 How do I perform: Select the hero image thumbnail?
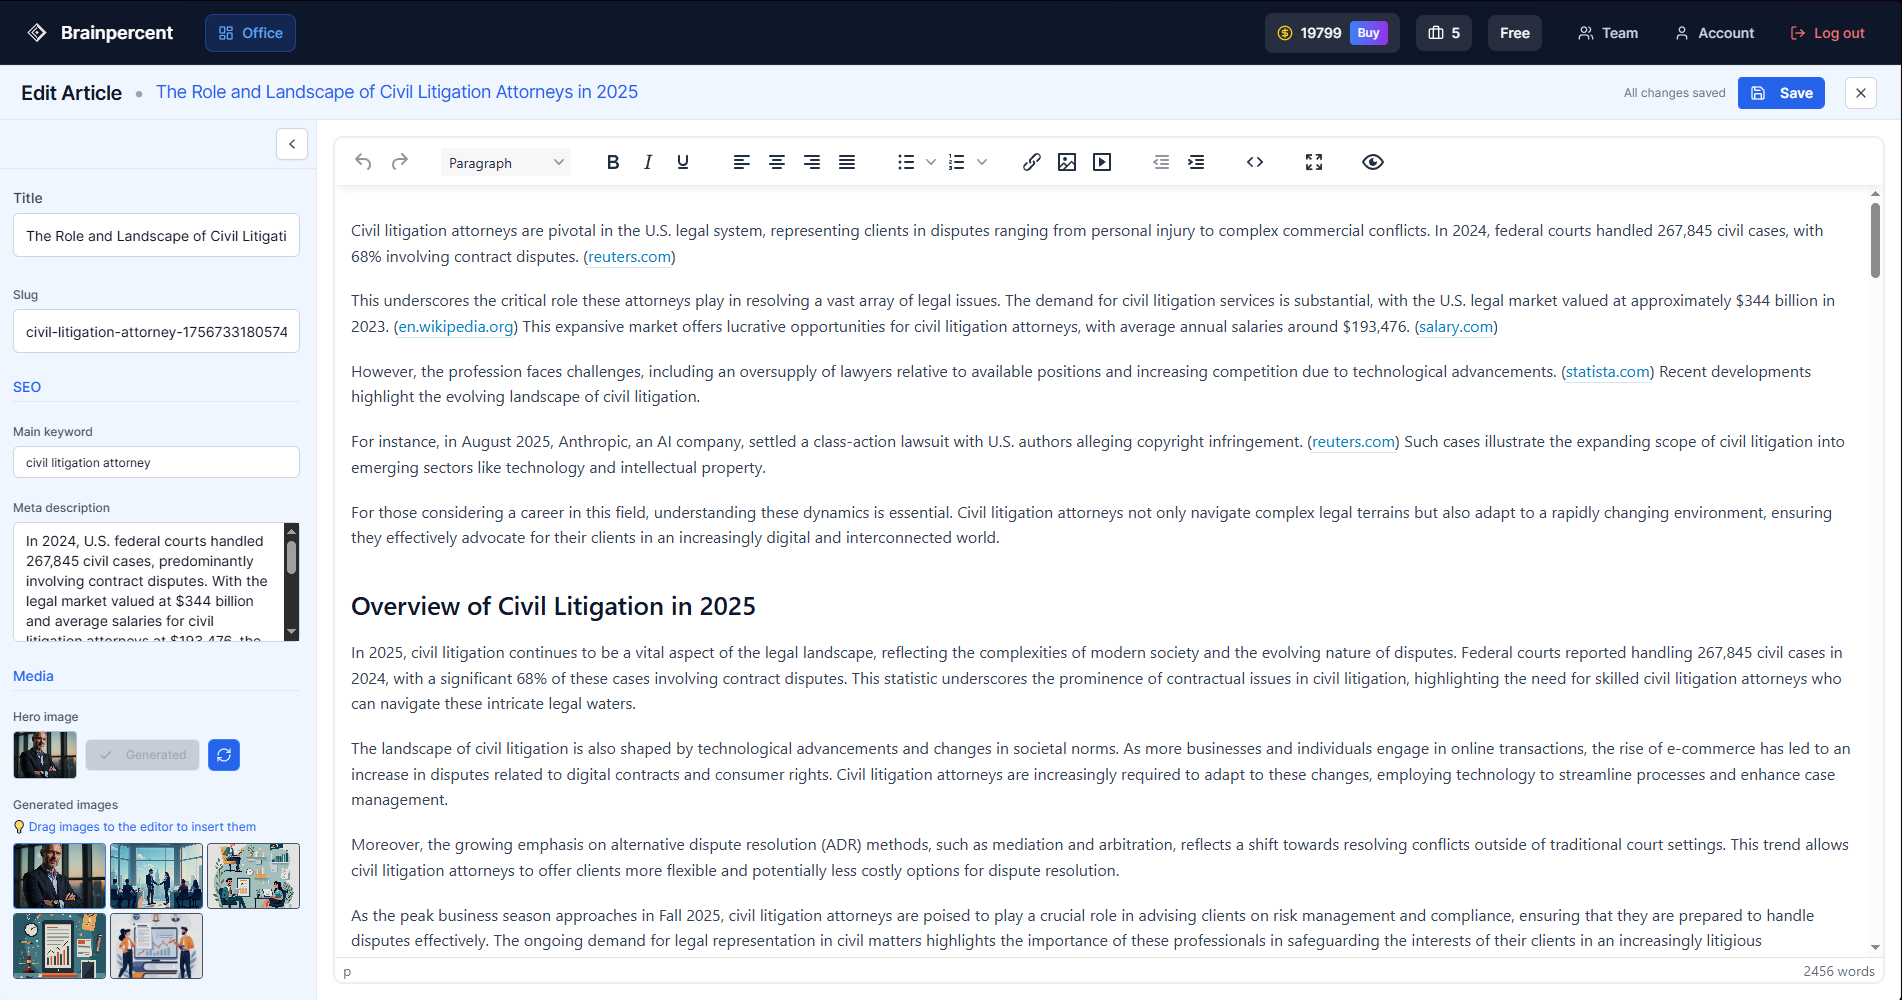(x=45, y=755)
